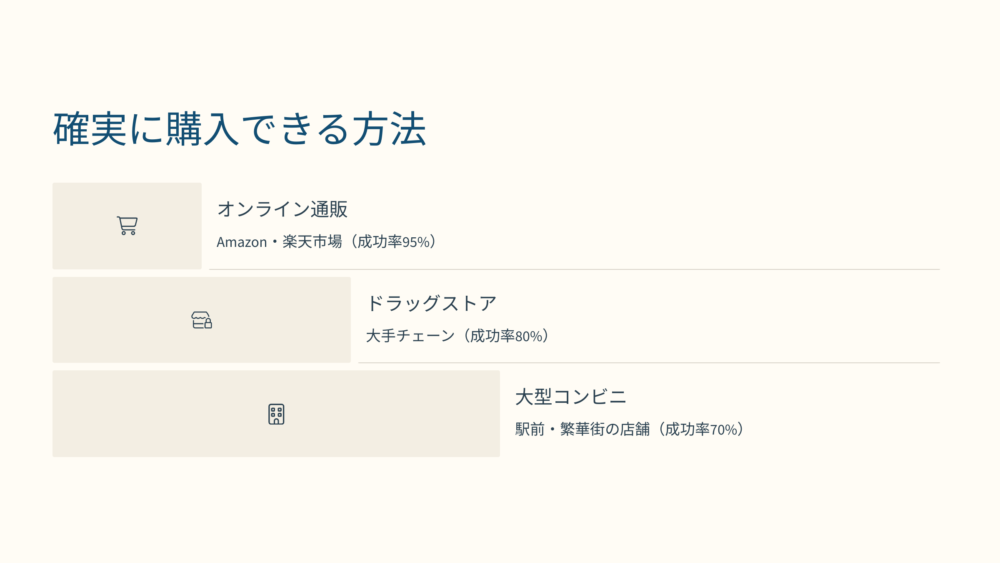1000x563 pixels.
Task: Click the オンライン通販 heading
Action: tap(283, 209)
